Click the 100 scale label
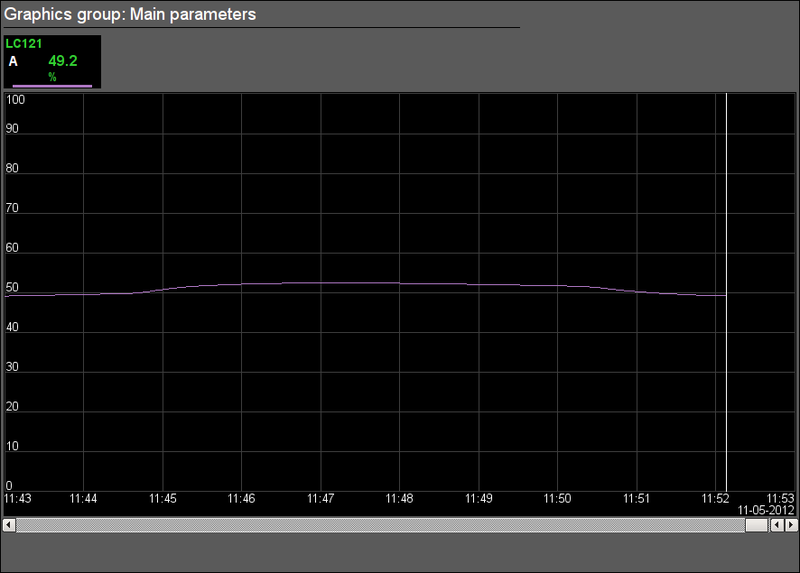This screenshot has width=800, height=573. (x=15, y=100)
